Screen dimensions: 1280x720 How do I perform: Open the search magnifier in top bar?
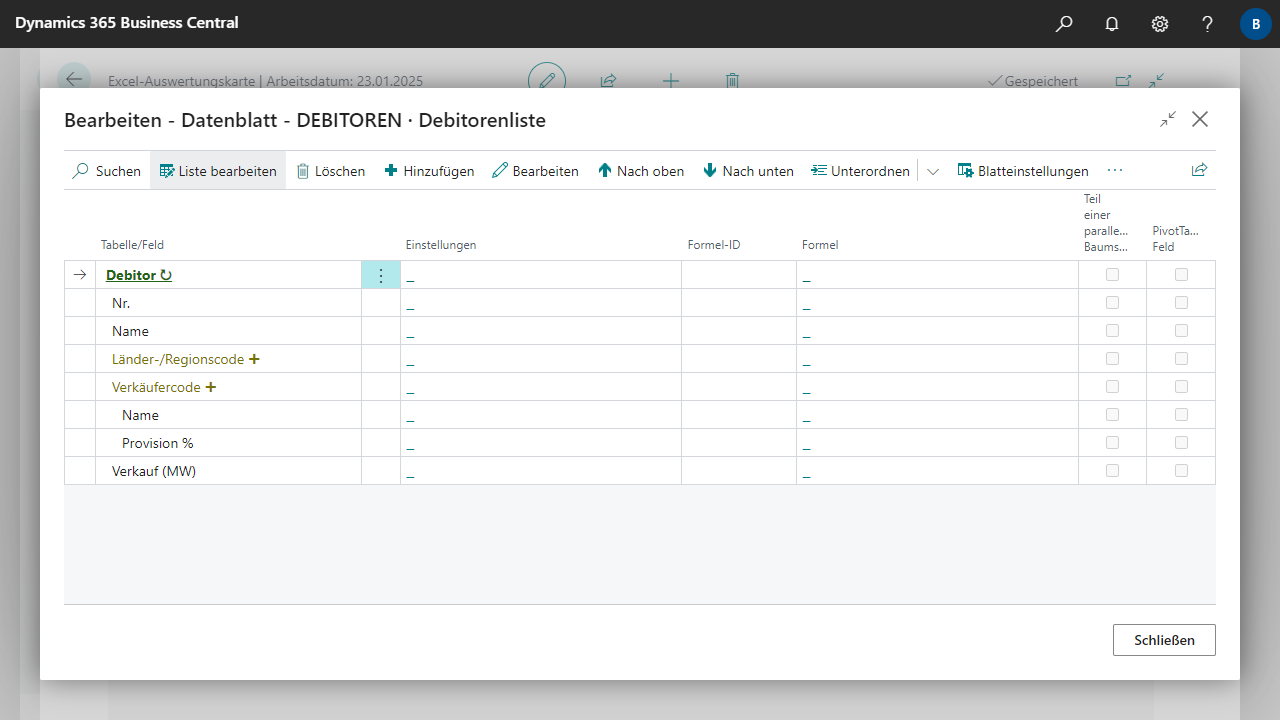click(1064, 23)
